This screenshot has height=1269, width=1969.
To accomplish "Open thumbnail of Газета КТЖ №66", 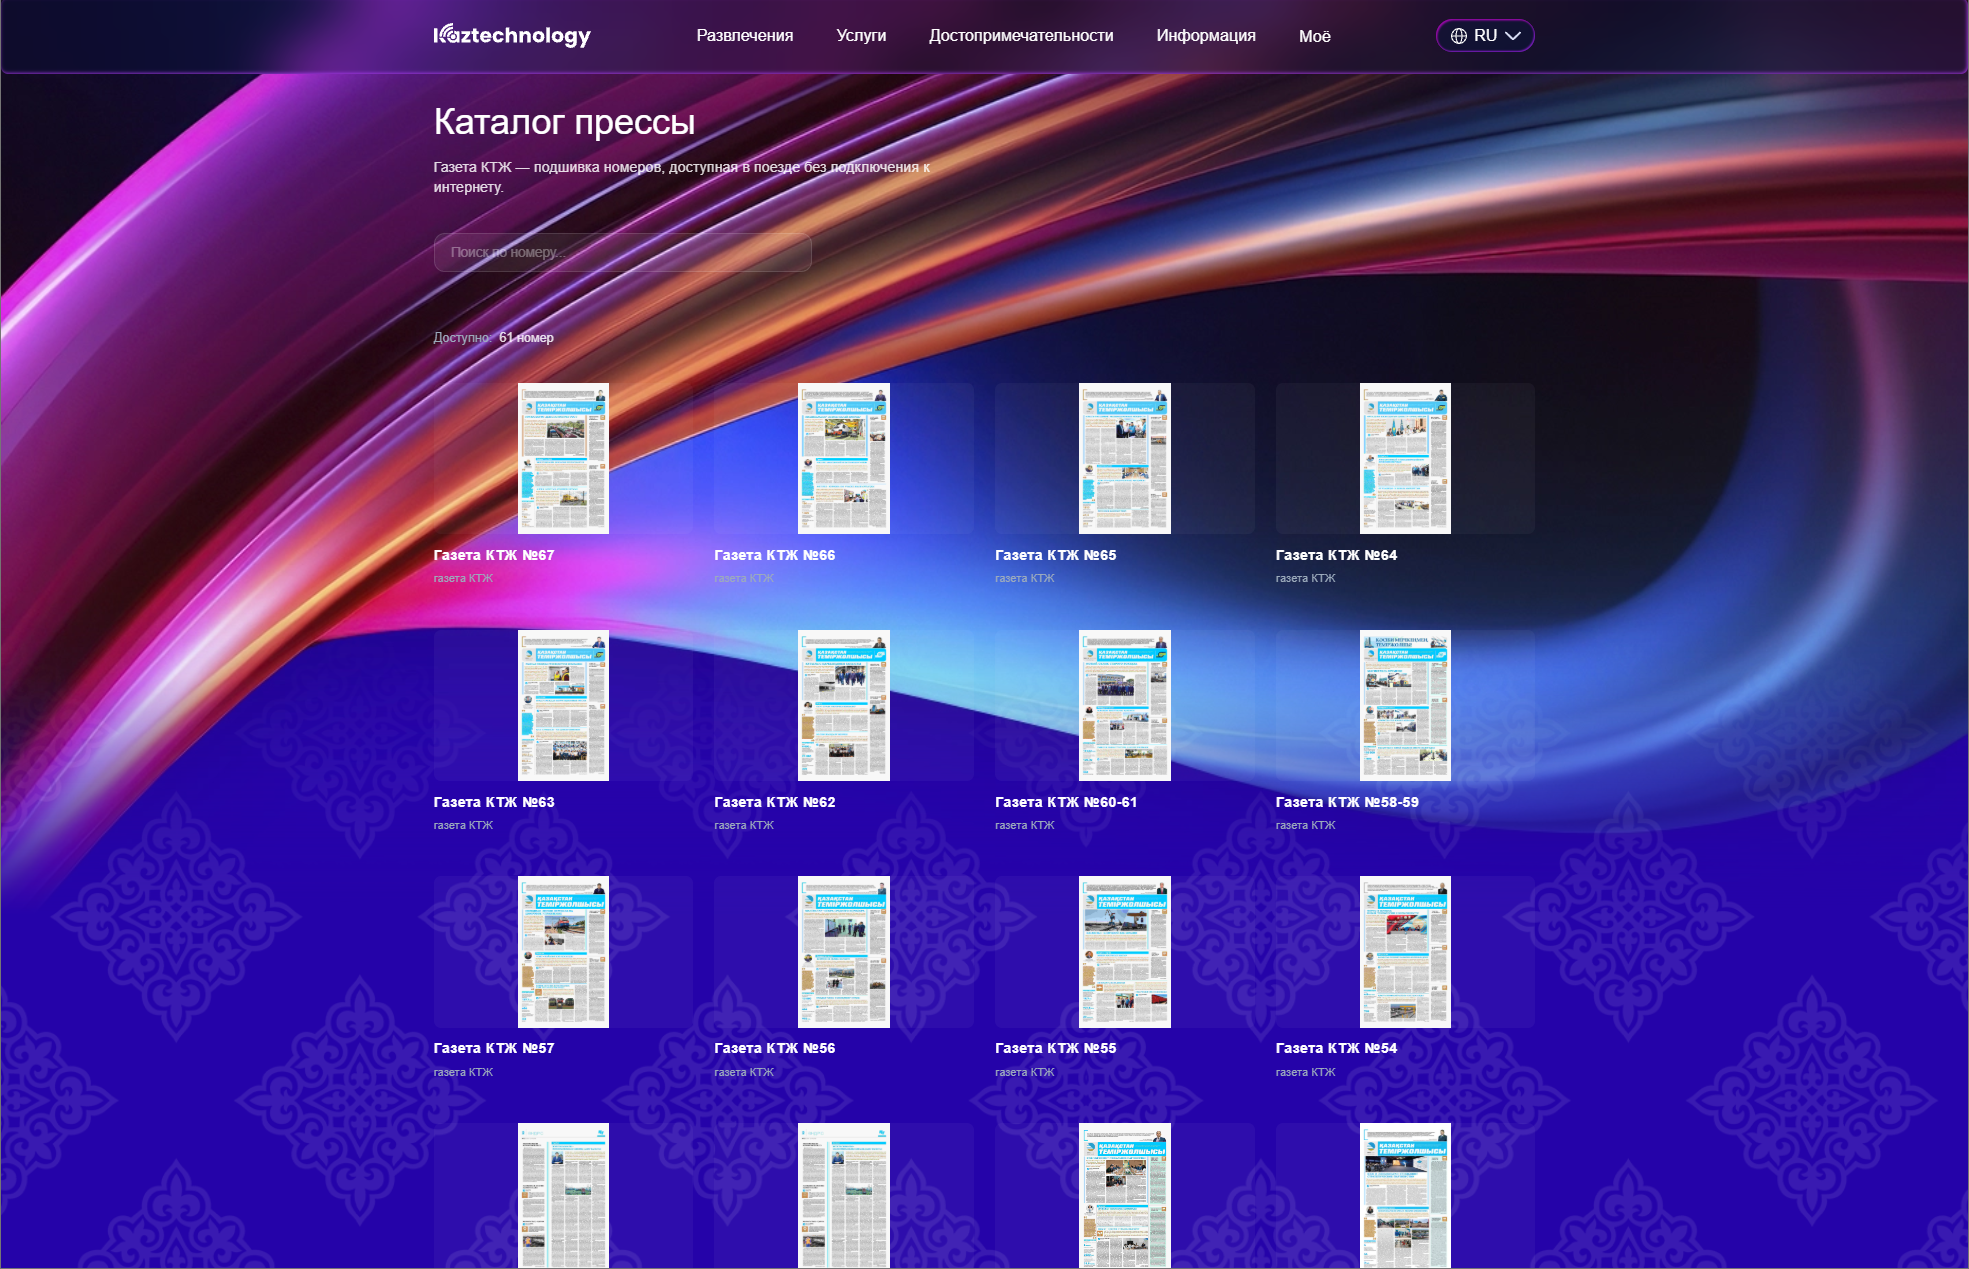I will [x=844, y=458].
